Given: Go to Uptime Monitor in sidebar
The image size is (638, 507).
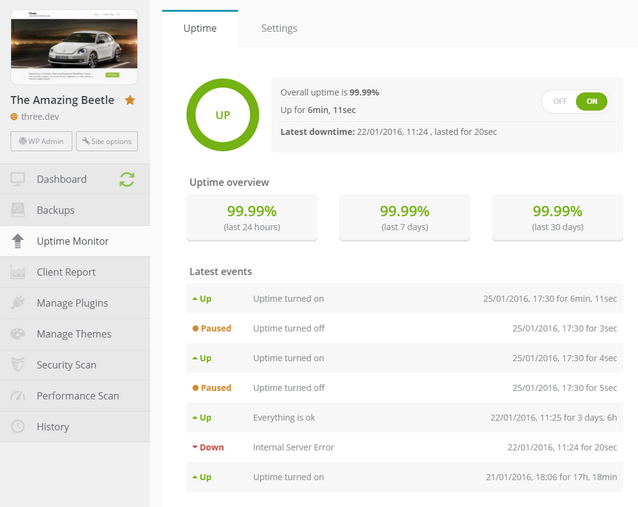Looking at the screenshot, I should click(x=73, y=241).
